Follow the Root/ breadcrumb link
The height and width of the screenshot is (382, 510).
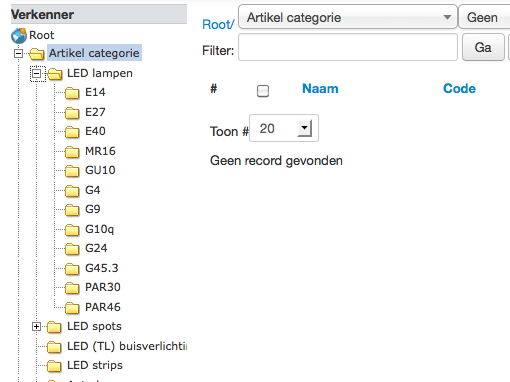click(218, 24)
